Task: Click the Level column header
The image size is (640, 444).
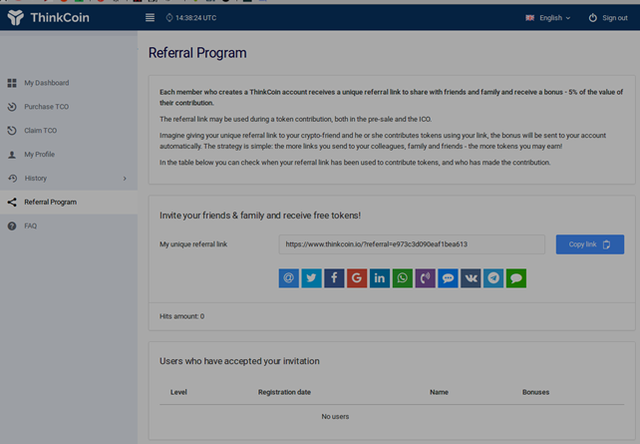Action: pyautogui.click(x=179, y=392)
